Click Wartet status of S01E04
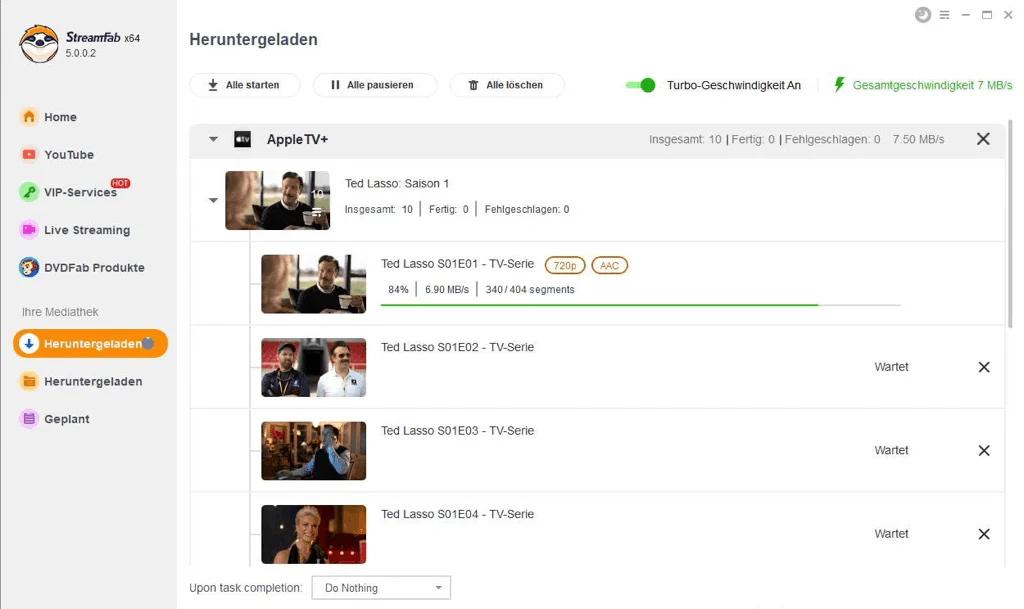This screenshot has height=609, width=1024. coord(891,534)
